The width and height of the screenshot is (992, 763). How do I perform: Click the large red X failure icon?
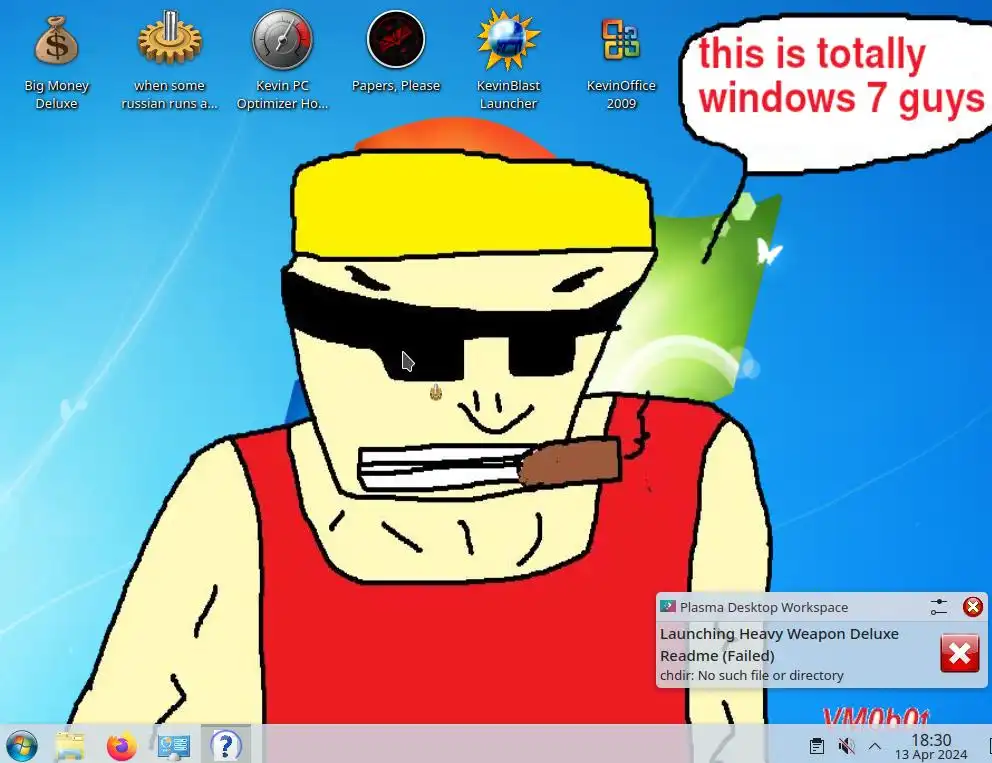[960, 653]
